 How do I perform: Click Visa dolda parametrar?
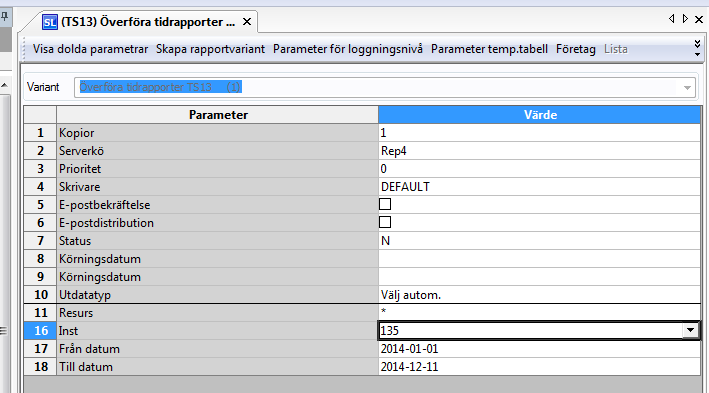point(90,49)
